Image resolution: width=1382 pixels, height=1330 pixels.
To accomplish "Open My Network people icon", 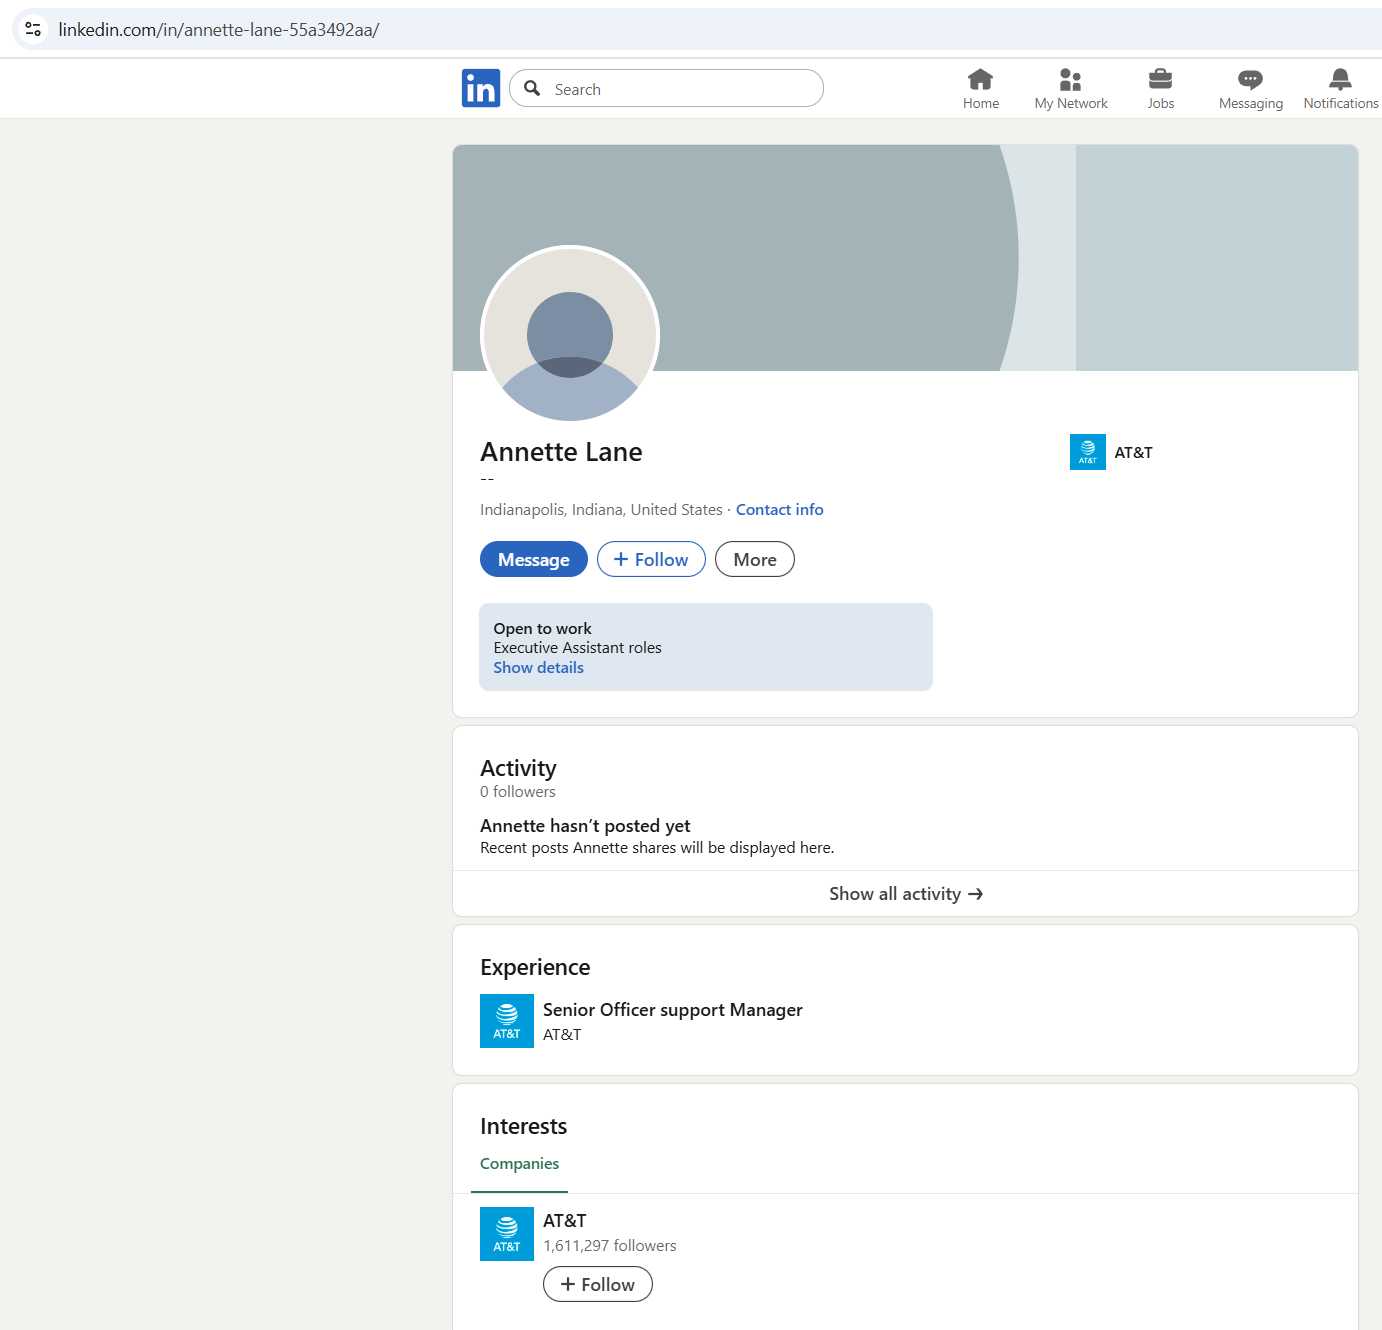I will coord(1071,79).
